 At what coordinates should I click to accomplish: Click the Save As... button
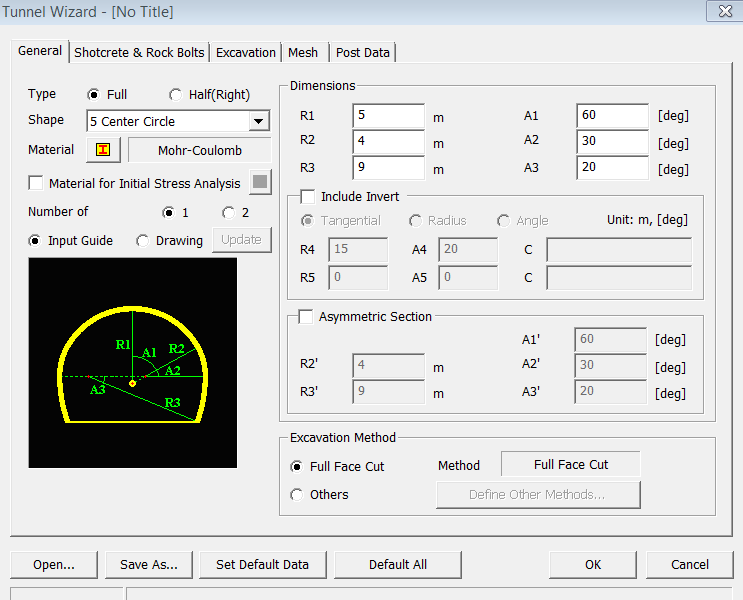[x=149, y=564]
